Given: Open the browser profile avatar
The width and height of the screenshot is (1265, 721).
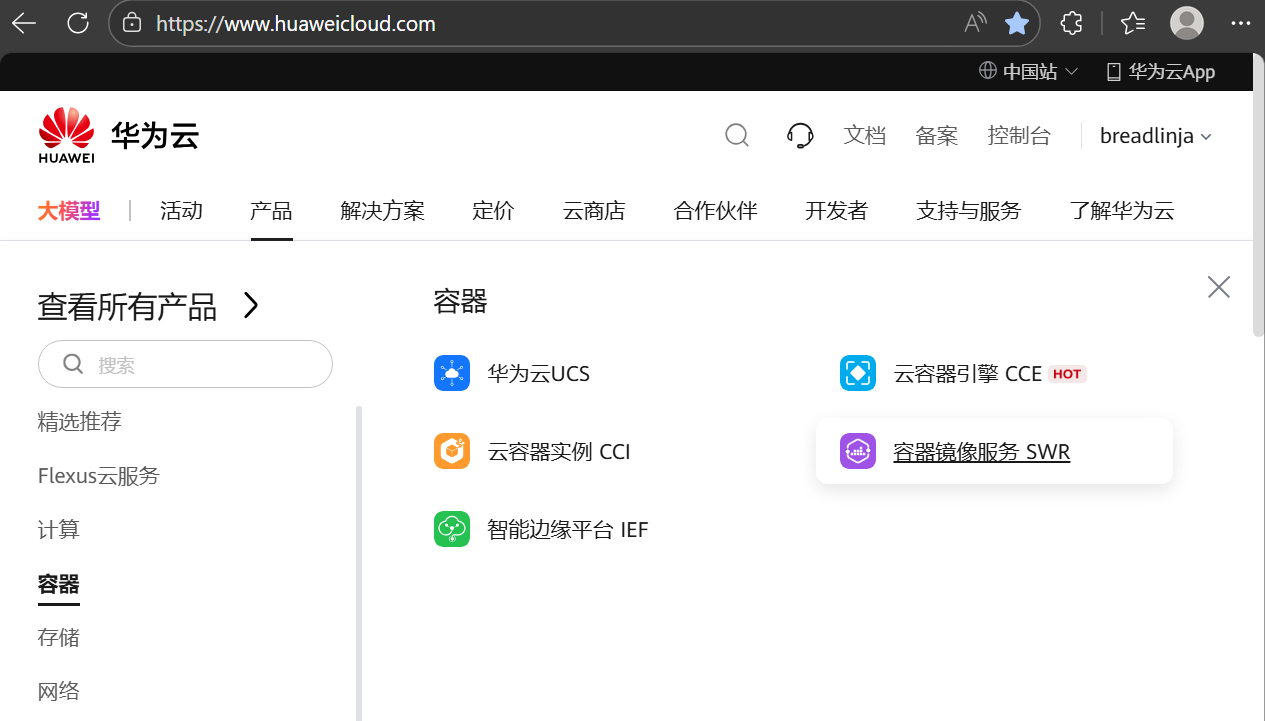Looking at the screenshot, I should (x=1187, y=23).
